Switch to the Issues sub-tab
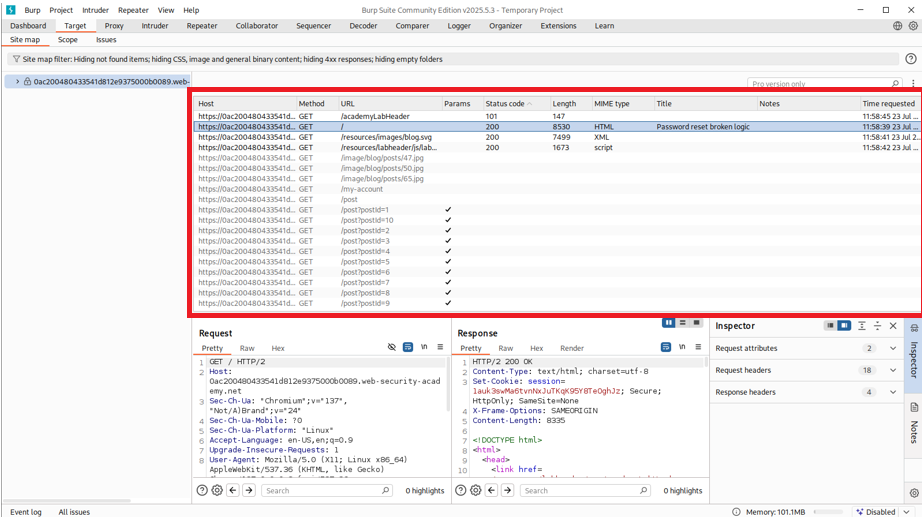 [106, 40]
